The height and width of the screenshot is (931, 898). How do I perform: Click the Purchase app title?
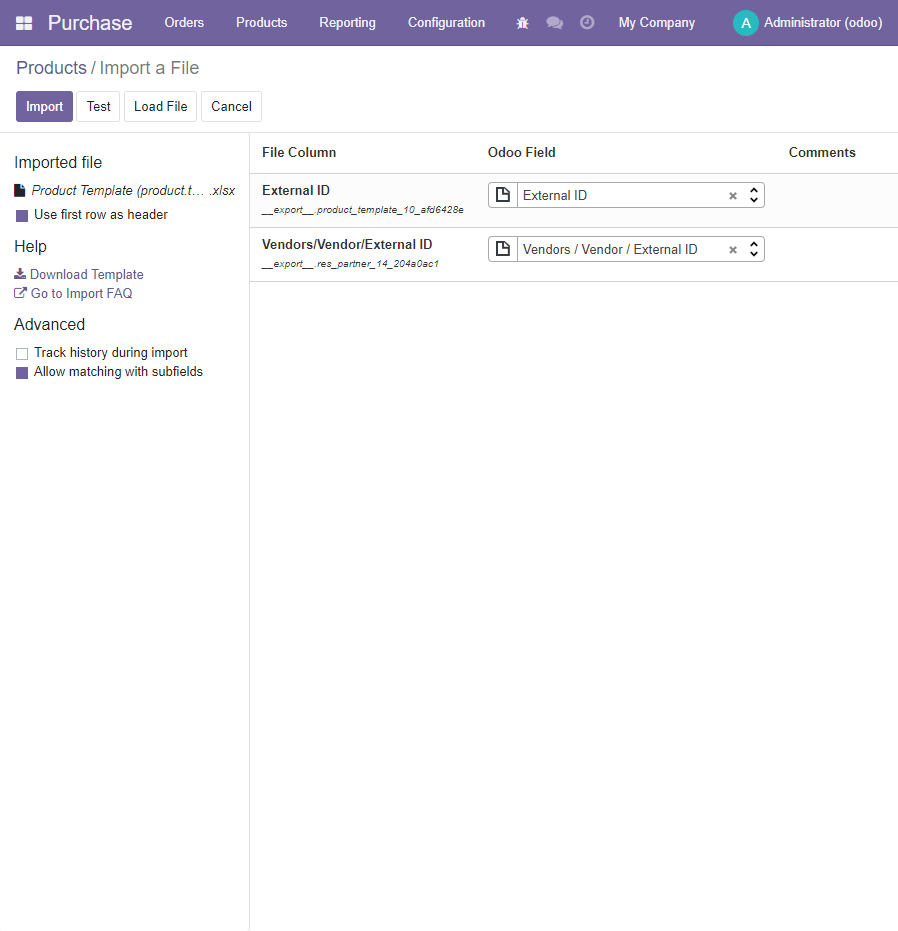[x=90, y=23]
